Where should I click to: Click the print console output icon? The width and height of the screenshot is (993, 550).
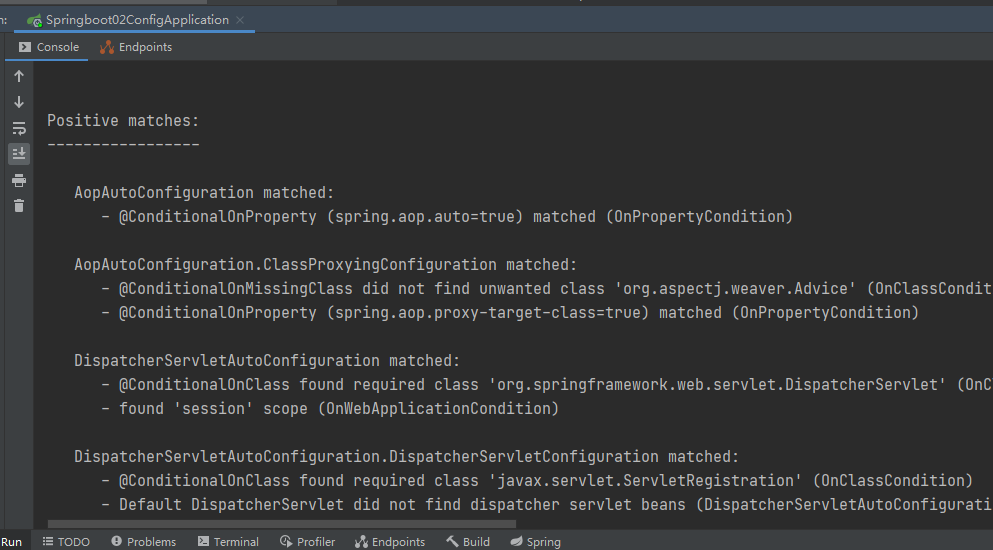click(19, 181)
